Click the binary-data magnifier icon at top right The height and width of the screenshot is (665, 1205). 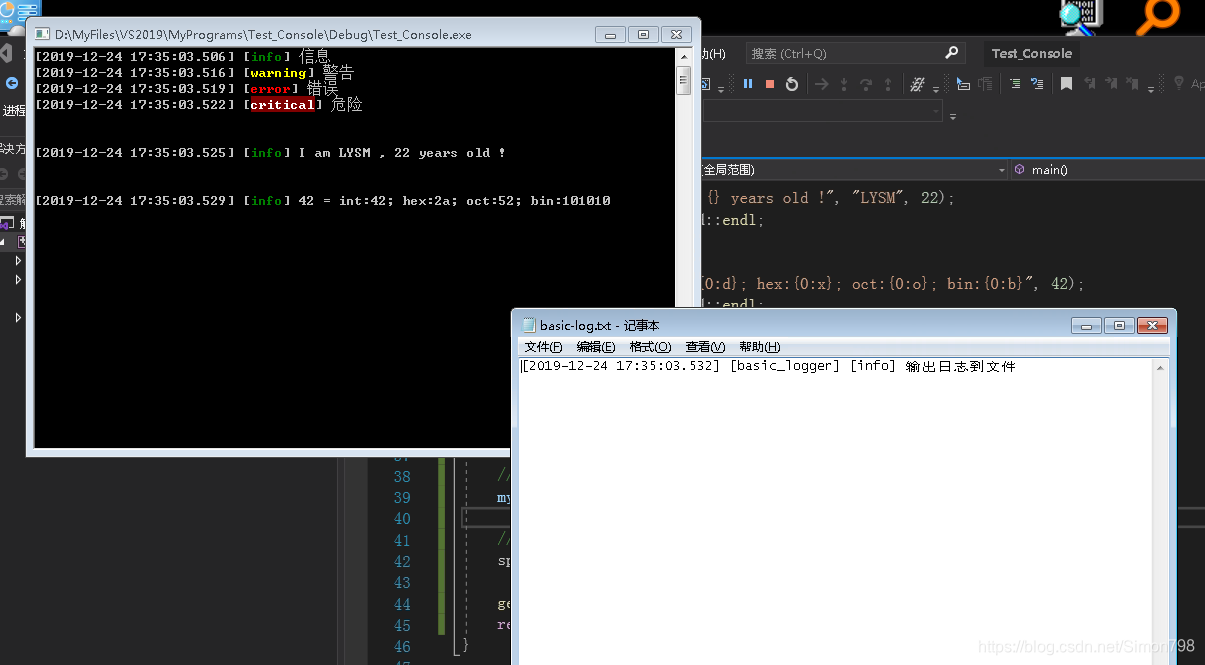[x=1082, y=16]
